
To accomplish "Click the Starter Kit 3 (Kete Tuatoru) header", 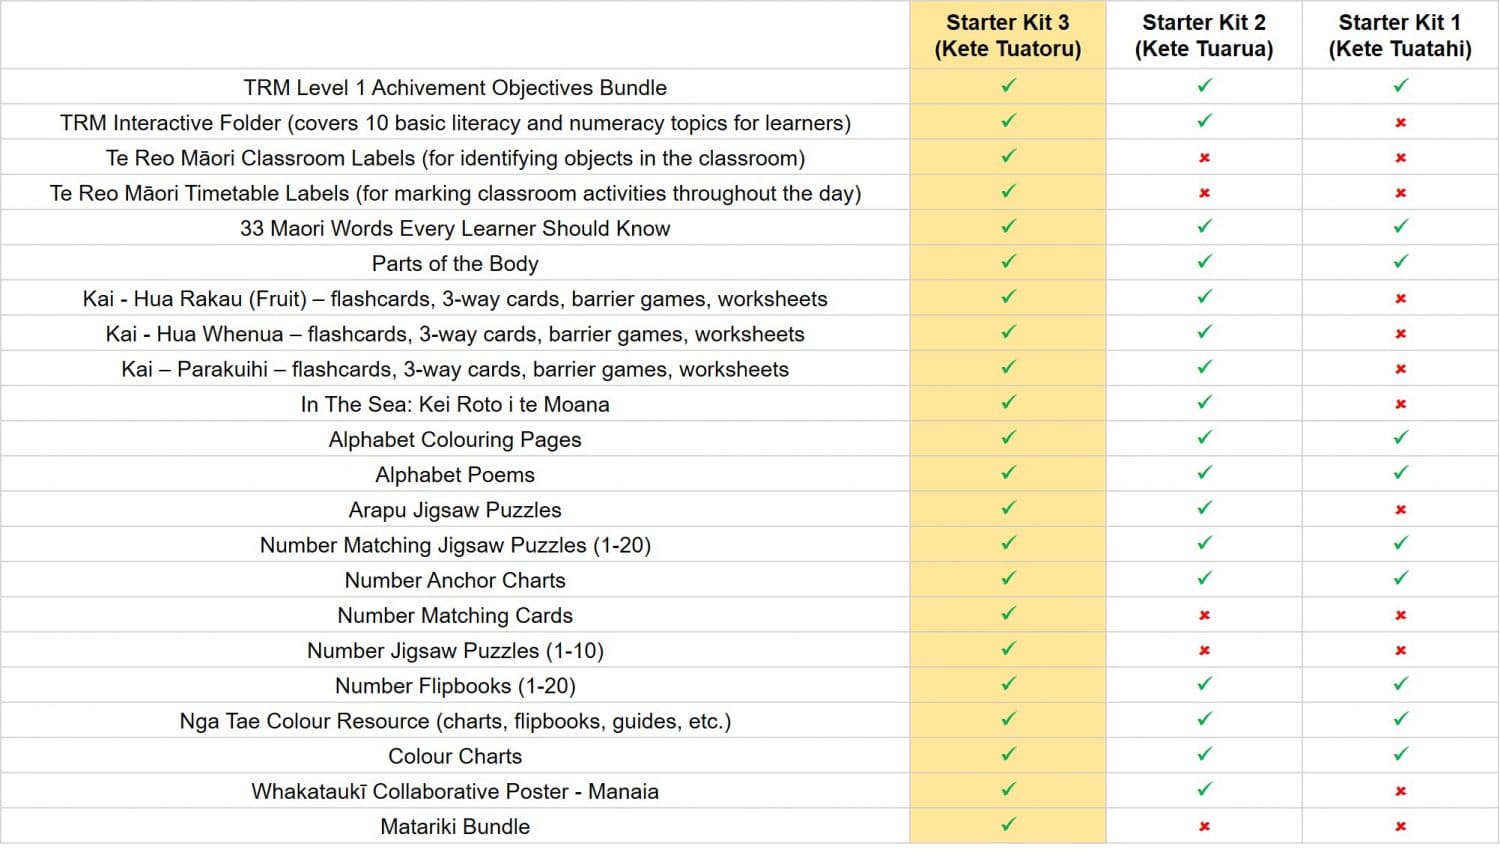I will (x=1007, y=36).
